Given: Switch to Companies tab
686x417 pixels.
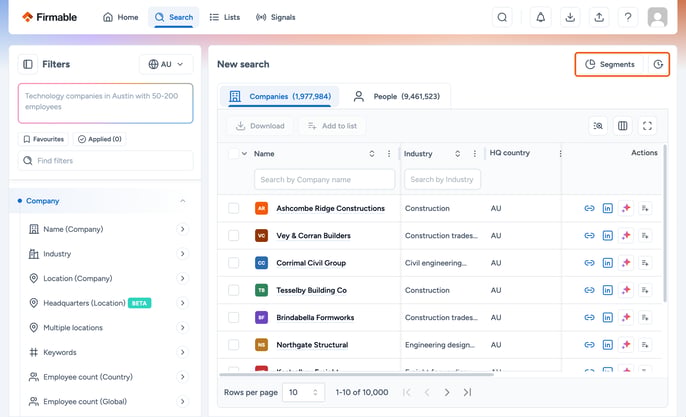Looking at the screenshot, I should pyautogui.click(x=280, y=96).
